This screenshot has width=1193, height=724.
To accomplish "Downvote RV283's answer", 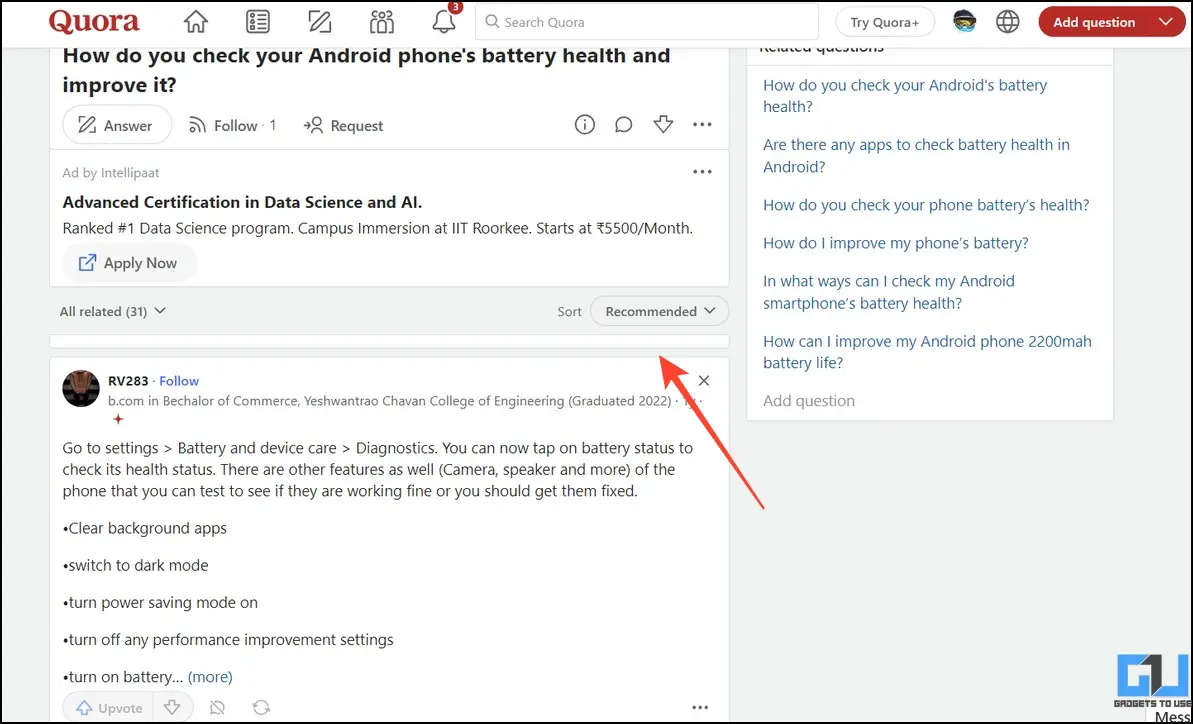I will pyautogui.click(x=172, y=708).
